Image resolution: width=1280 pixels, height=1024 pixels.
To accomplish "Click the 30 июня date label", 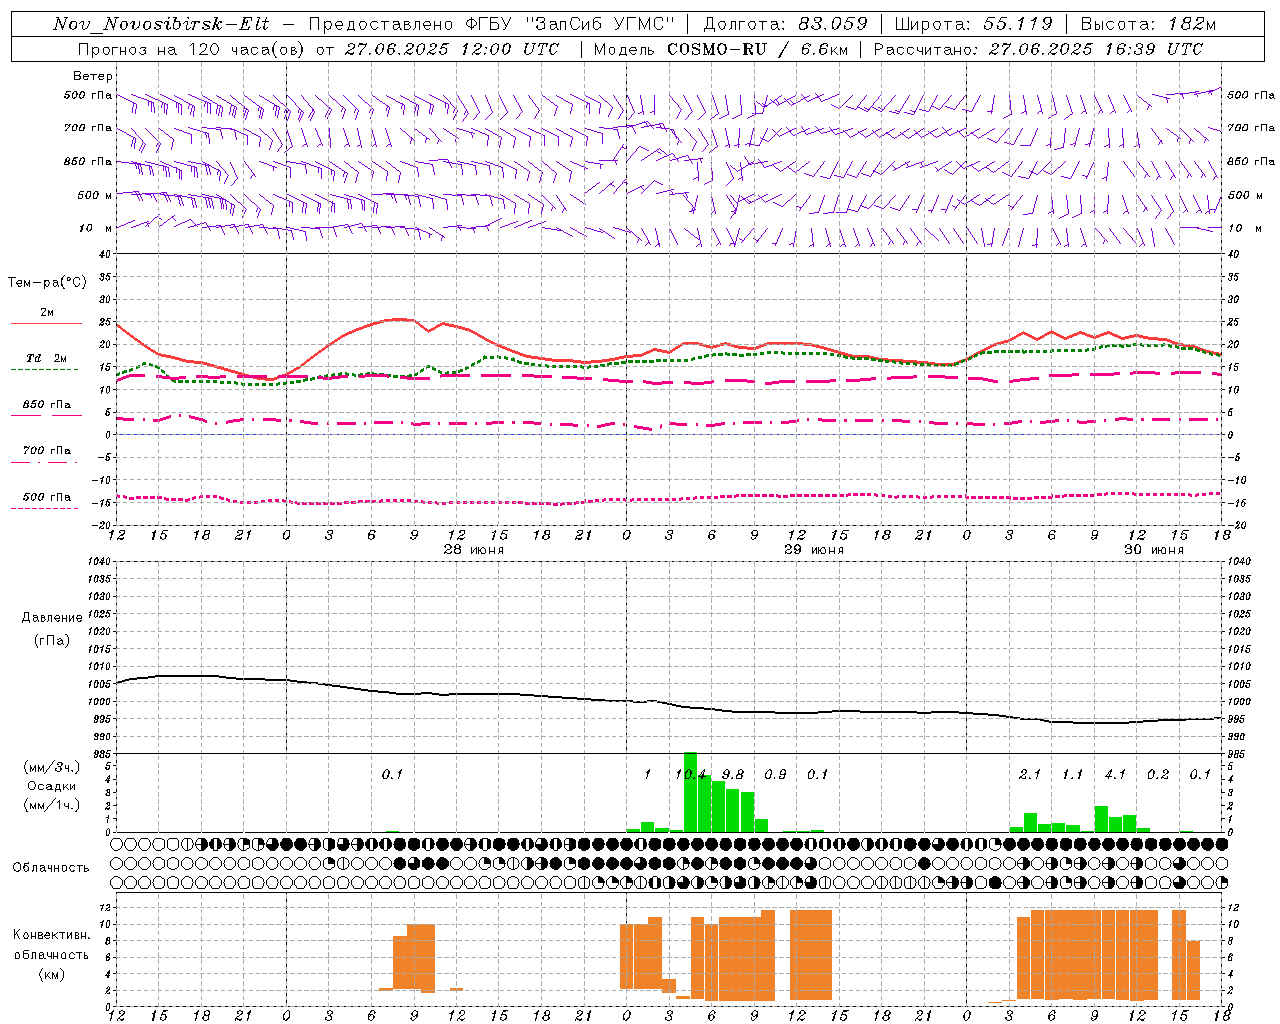I will pyautogui.click(x=1153, y=550).
